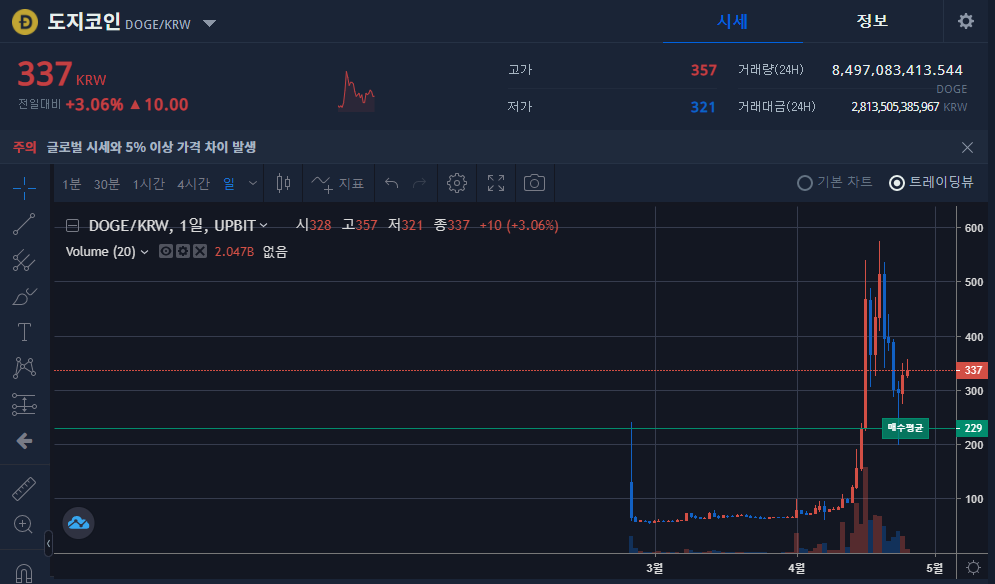
Task: Enter fullscreen chart mode
Action: [496, 183]
